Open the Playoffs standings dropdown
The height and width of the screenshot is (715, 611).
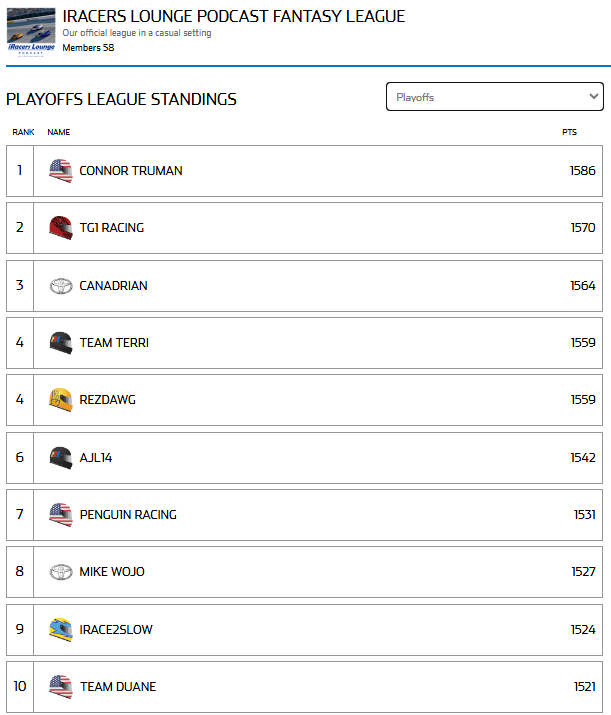(495, 97)
